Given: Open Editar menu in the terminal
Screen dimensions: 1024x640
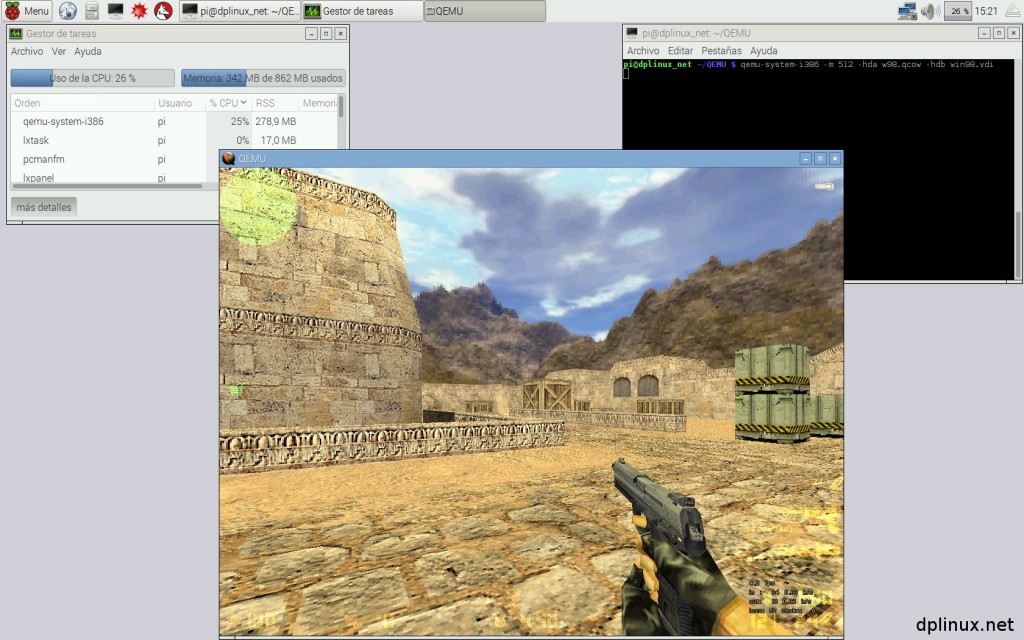Looking at the screenshot, I should click(680, 50).
